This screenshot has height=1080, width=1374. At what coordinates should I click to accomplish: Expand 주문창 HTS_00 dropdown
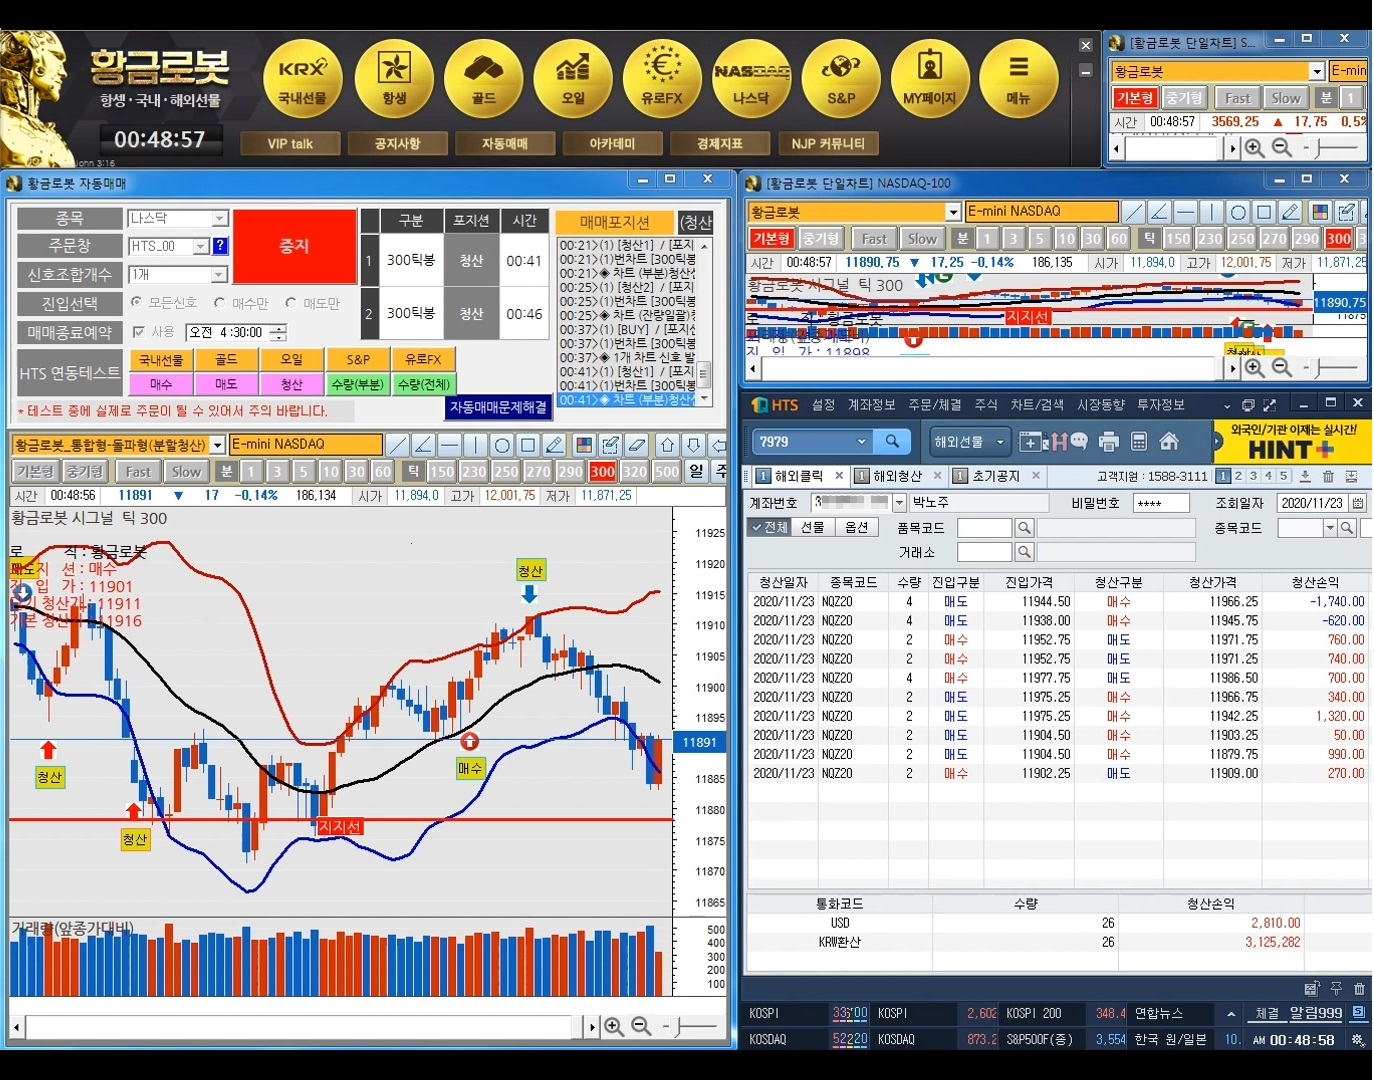click(201, 246)
